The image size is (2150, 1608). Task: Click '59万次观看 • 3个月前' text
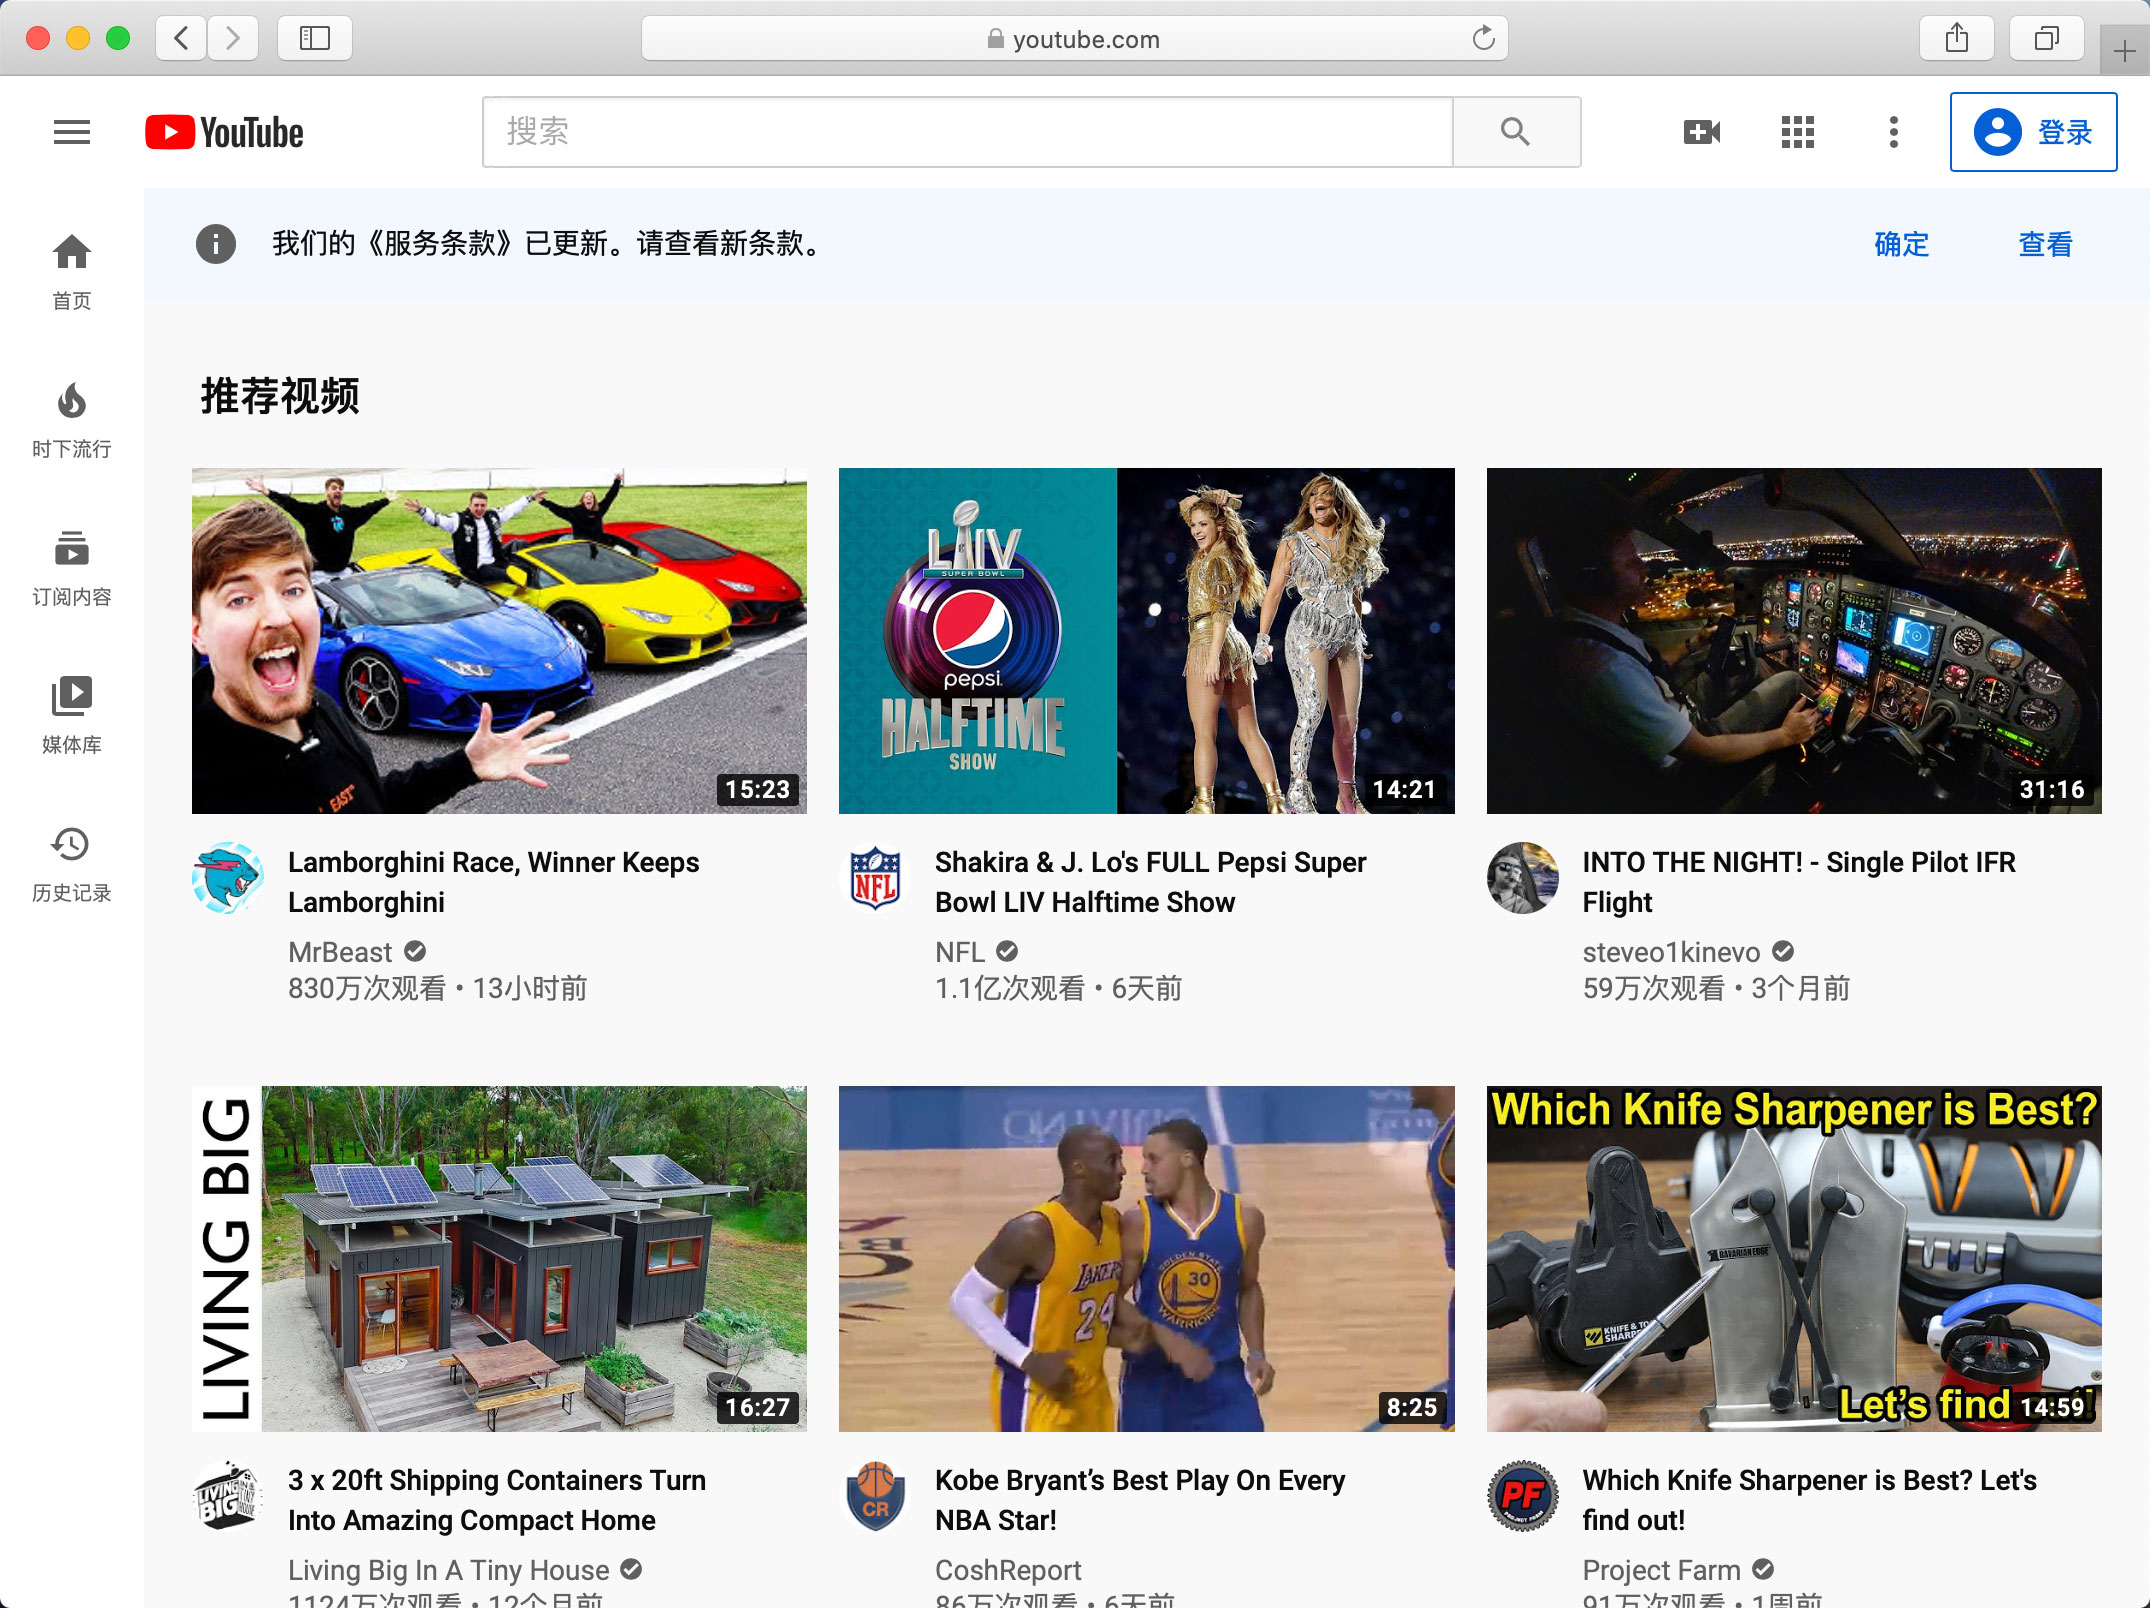tap(1716, 988)
